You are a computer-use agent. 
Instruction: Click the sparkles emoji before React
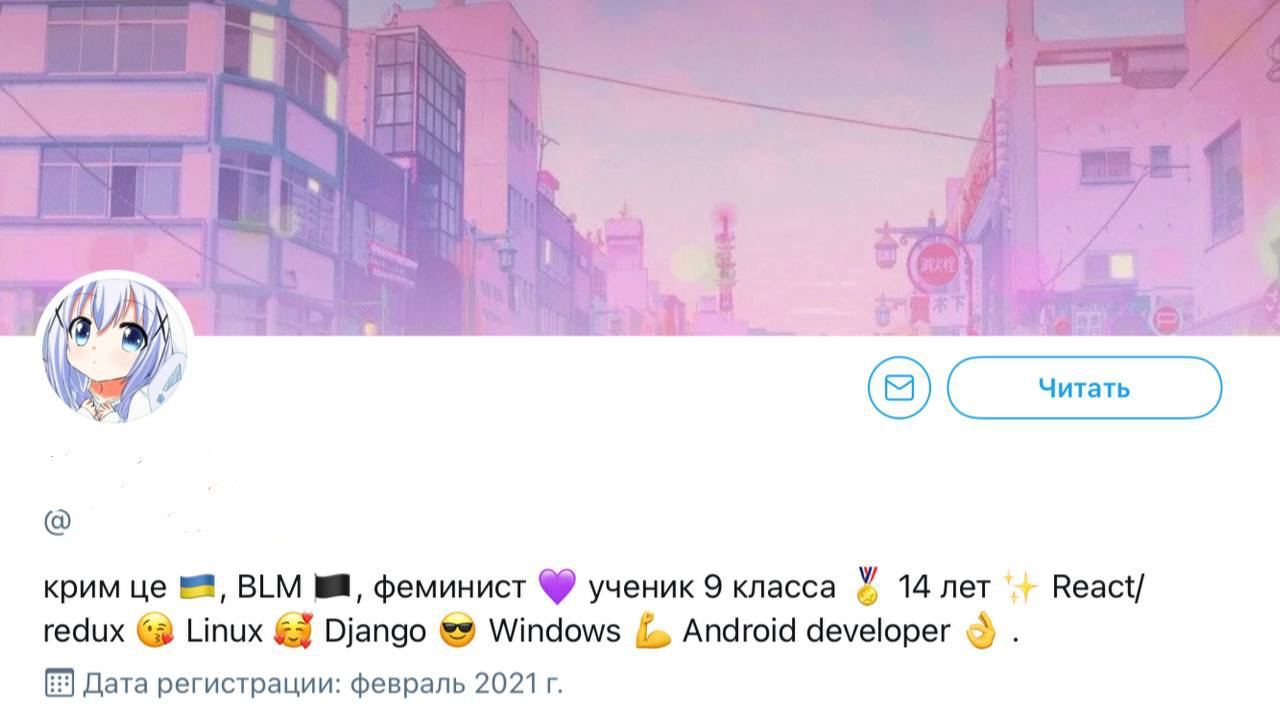tap(1021, 587)
